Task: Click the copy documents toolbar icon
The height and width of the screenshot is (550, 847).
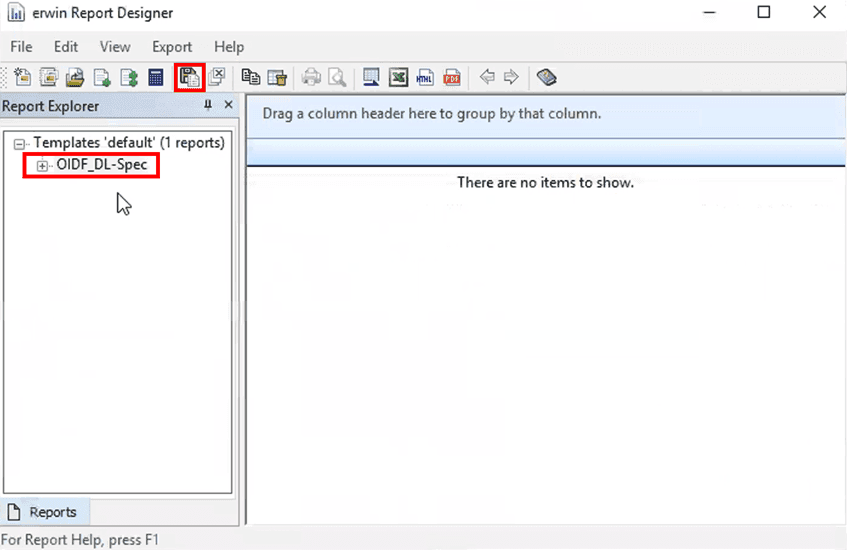Action: [x=251, y=77]
